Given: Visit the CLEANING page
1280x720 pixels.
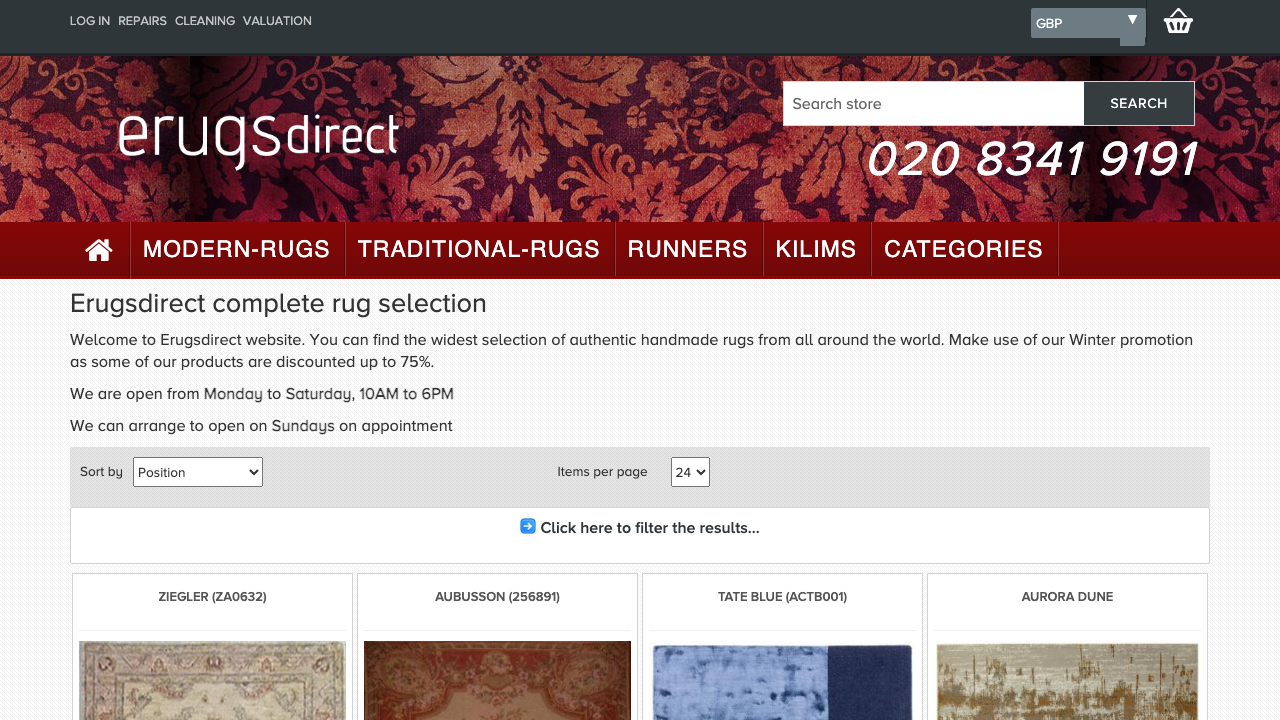Looking at the screenshot, I should 205,20.
